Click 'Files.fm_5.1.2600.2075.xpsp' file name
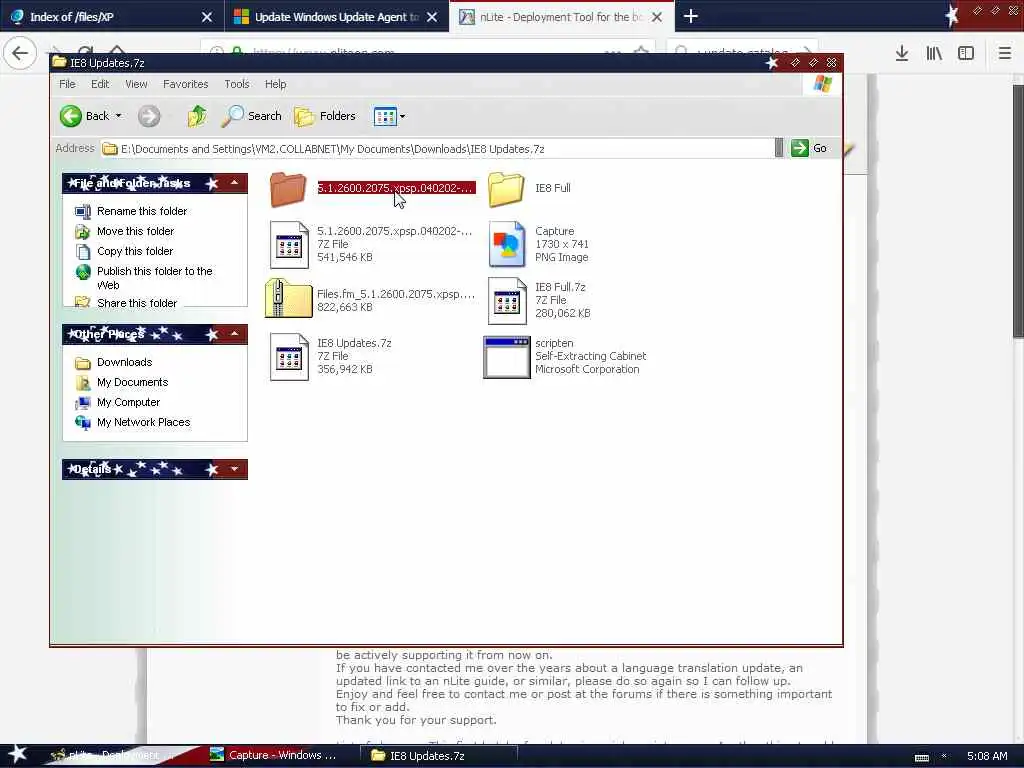Image resolution: width=1024 pixels, height=768 pixels. pyautogui.click(x=396, y=294)
